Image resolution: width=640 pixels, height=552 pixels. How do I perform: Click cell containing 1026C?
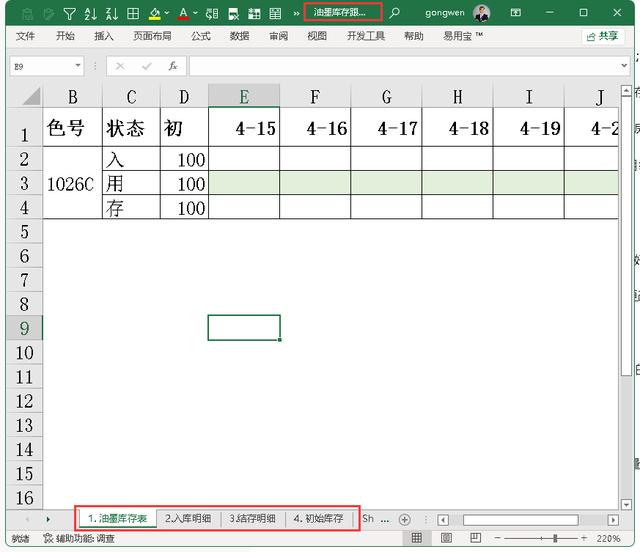click(72, 183)
